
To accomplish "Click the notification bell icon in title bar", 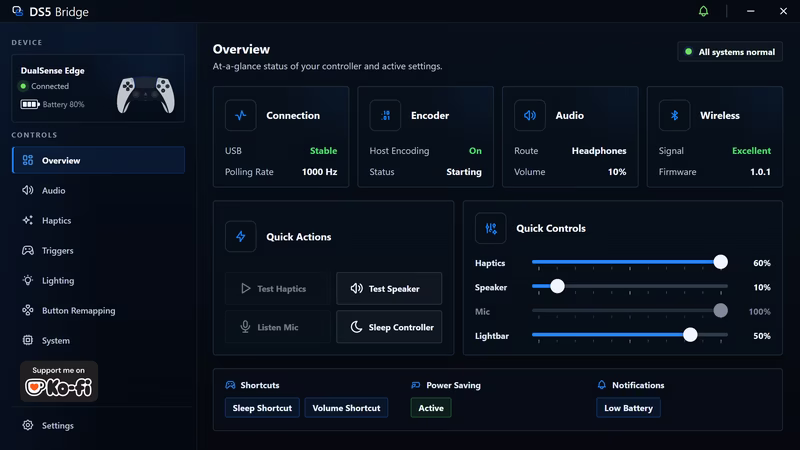I will [x=703, y=11].
